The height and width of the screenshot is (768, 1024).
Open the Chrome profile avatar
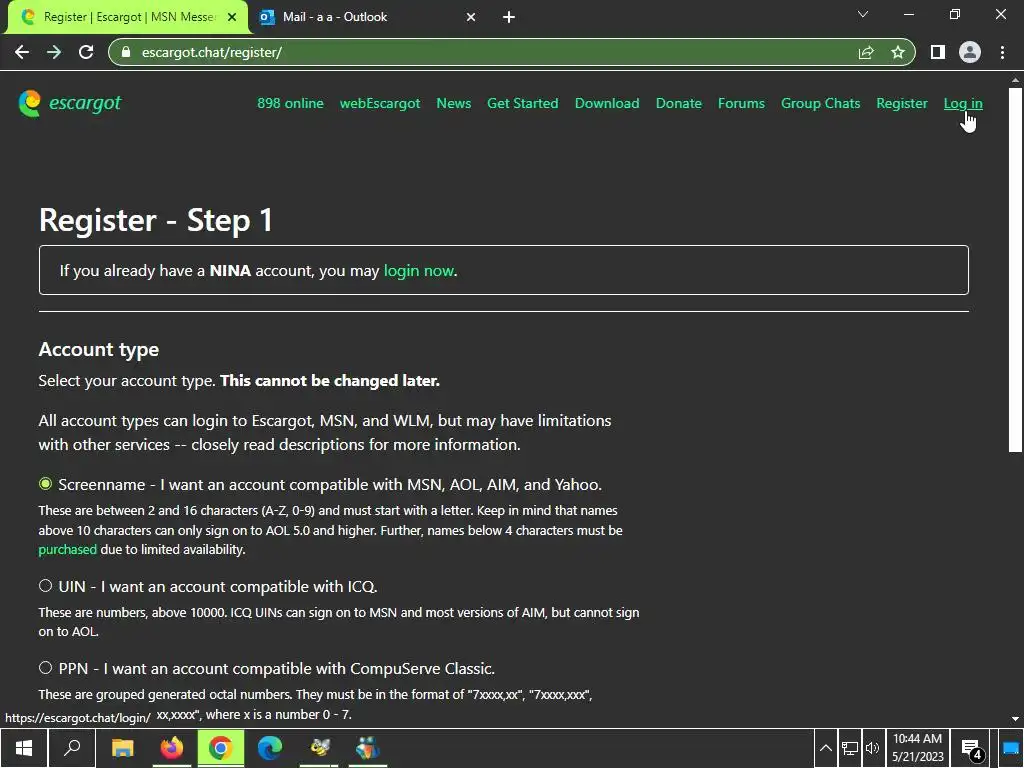pos(970,52)
